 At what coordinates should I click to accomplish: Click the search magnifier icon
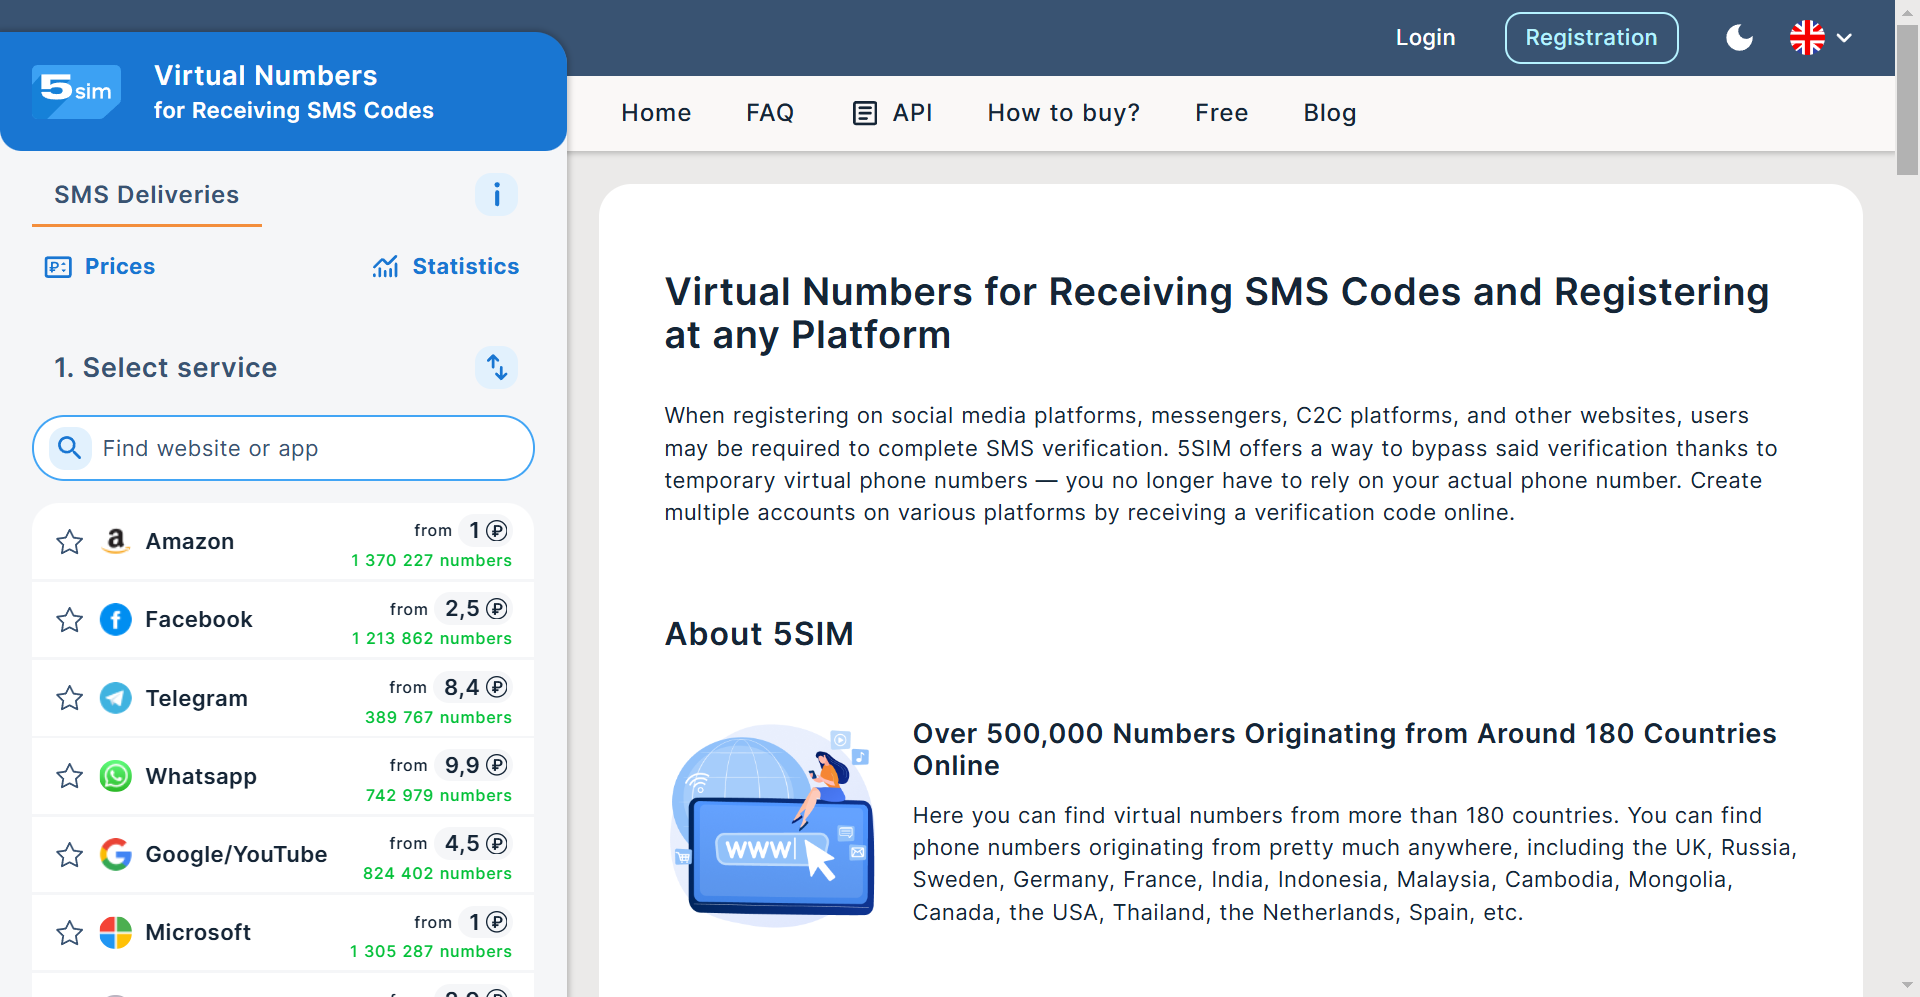[69, 447]
